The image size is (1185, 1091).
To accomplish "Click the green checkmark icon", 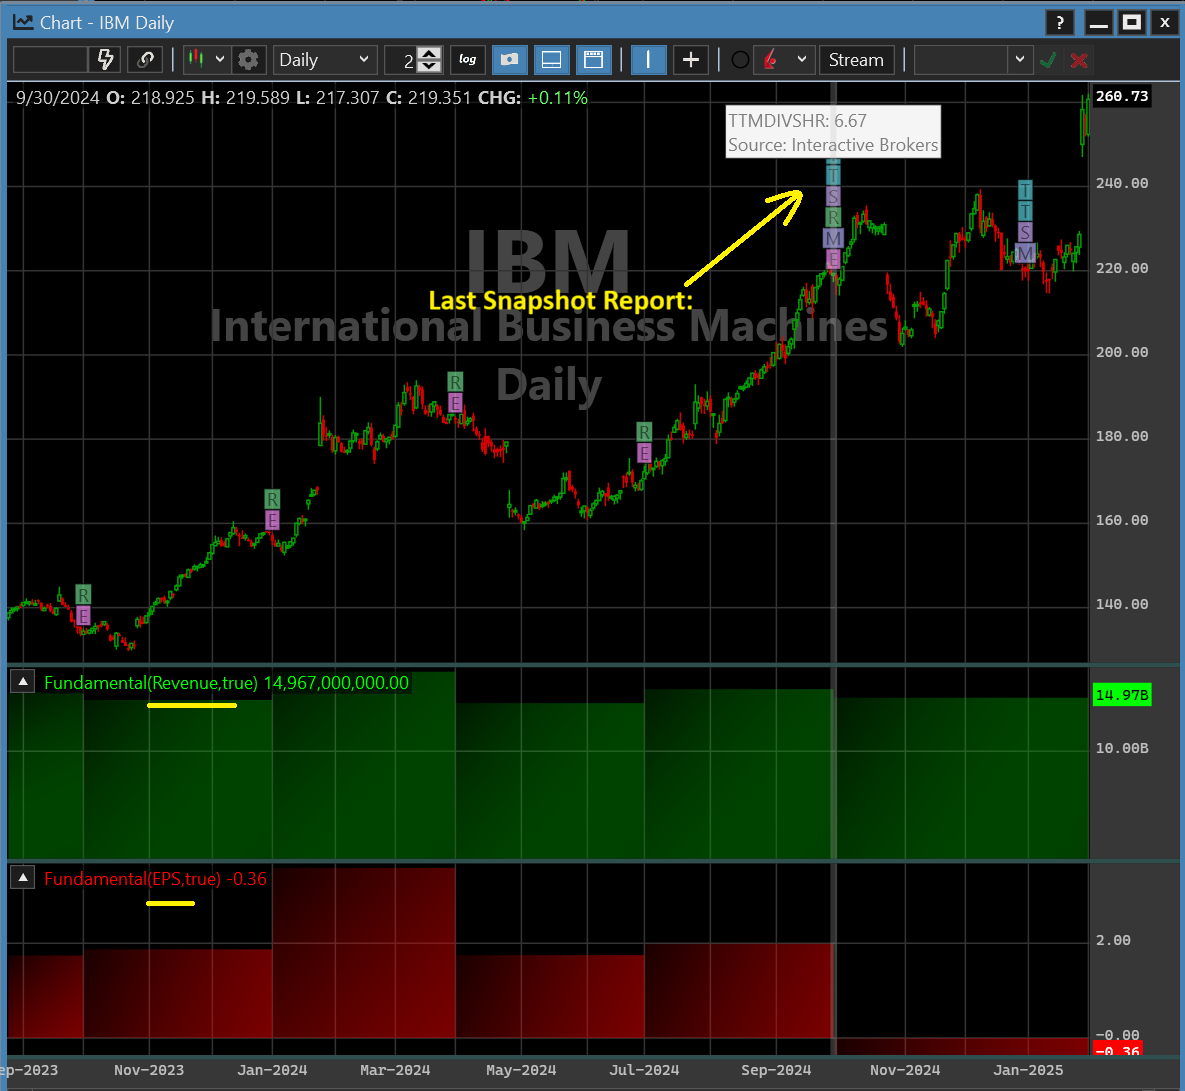I will (x=1048, y=60).
